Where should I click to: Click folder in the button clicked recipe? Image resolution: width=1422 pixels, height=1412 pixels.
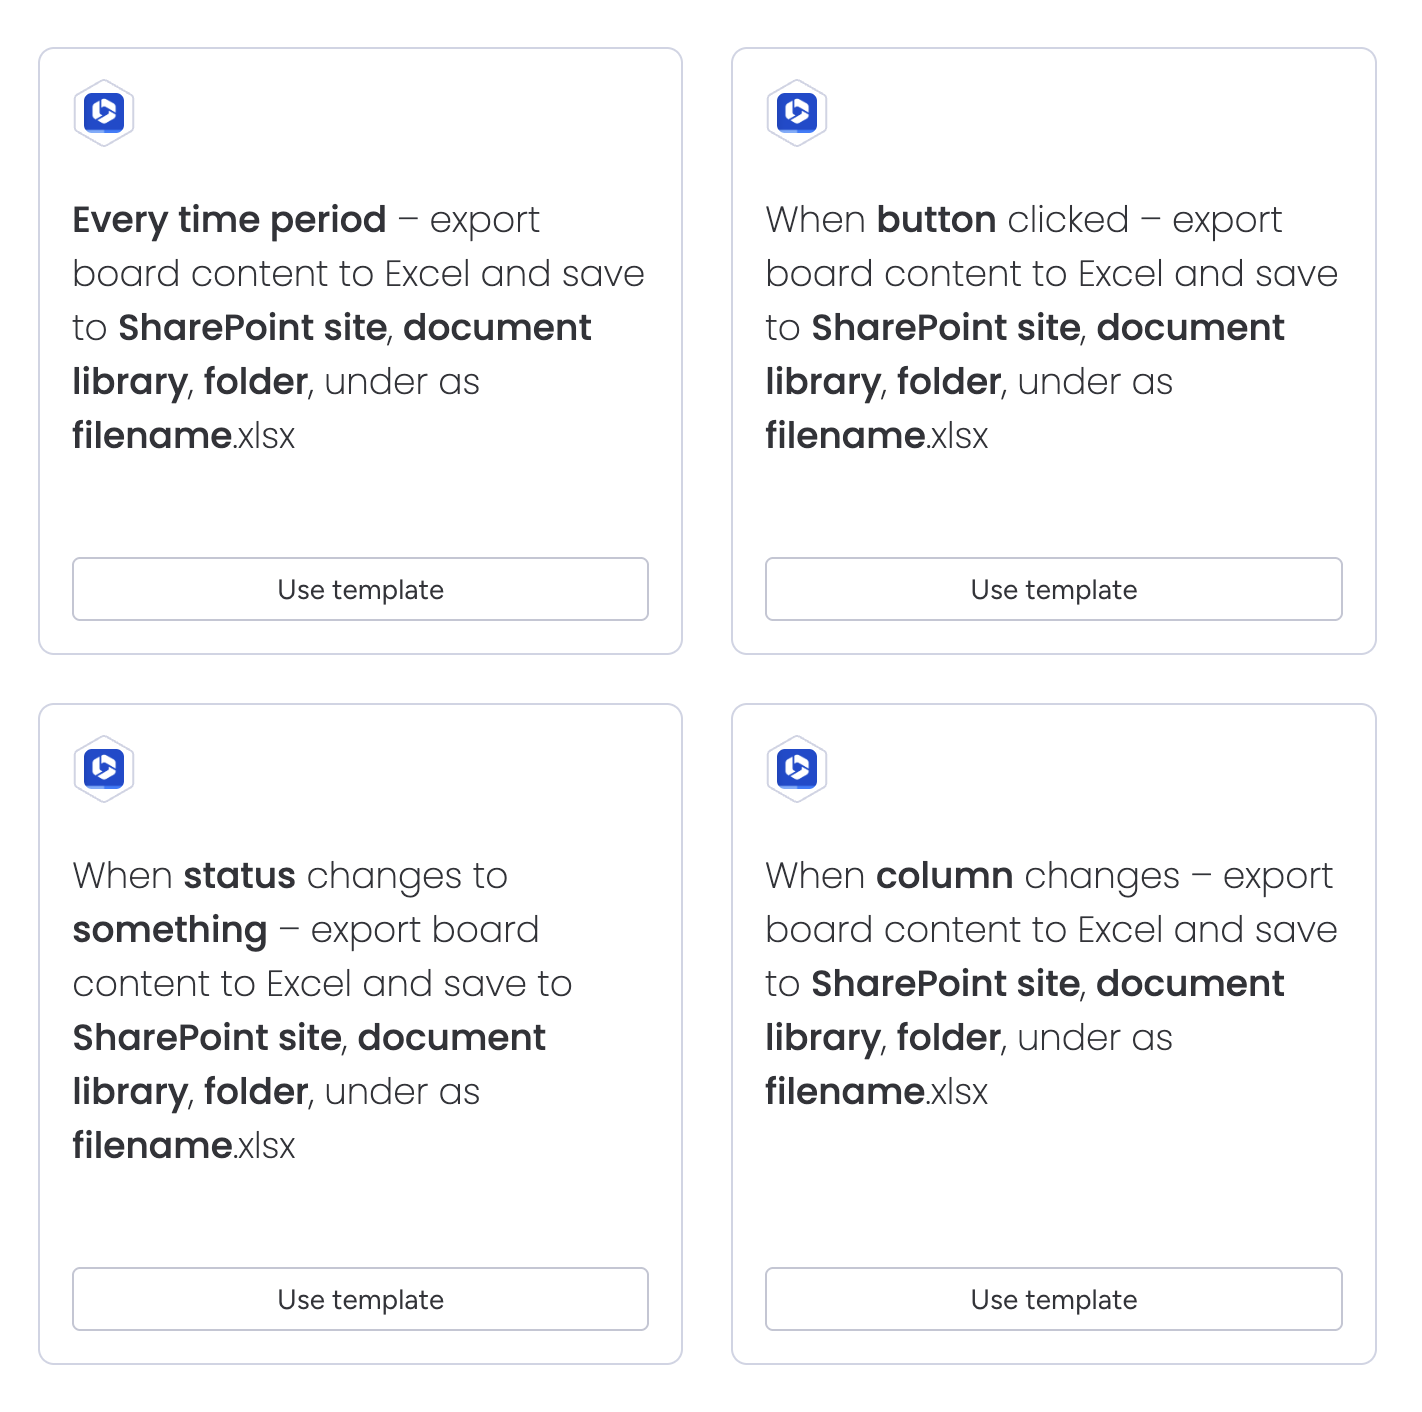[x=948, y=383]
